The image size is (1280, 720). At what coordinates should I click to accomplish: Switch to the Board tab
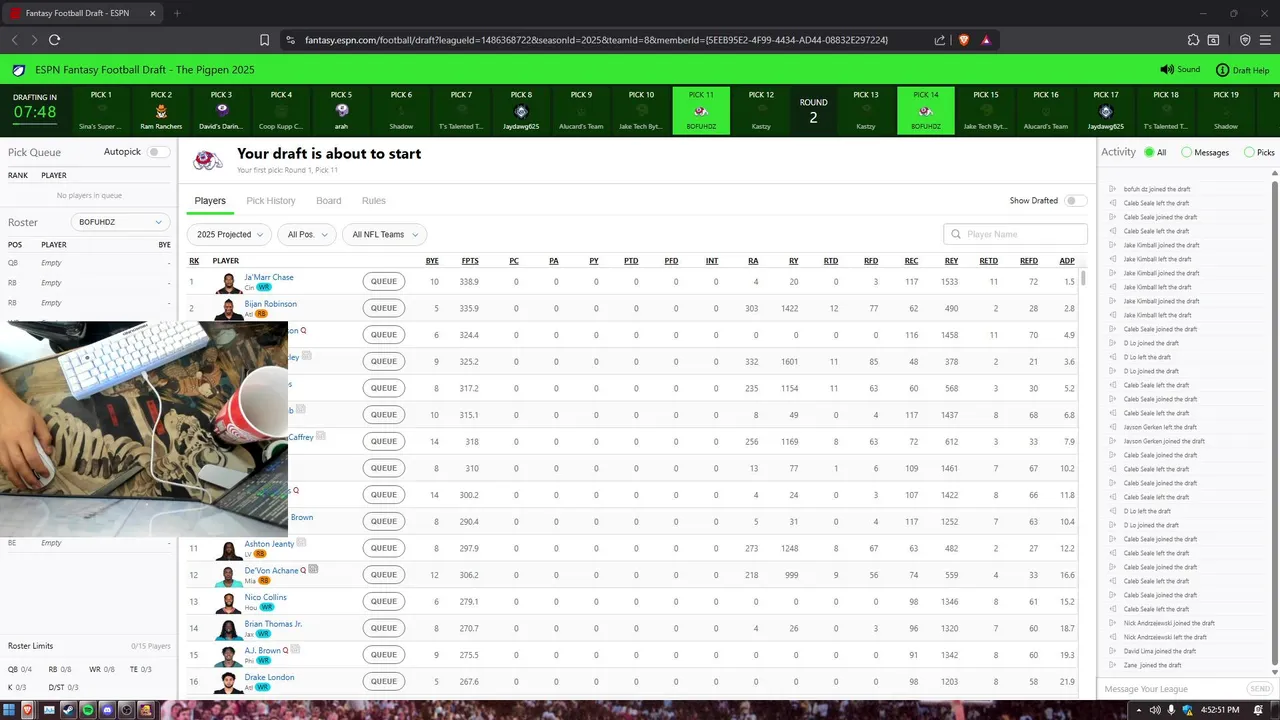coord(329,201)
